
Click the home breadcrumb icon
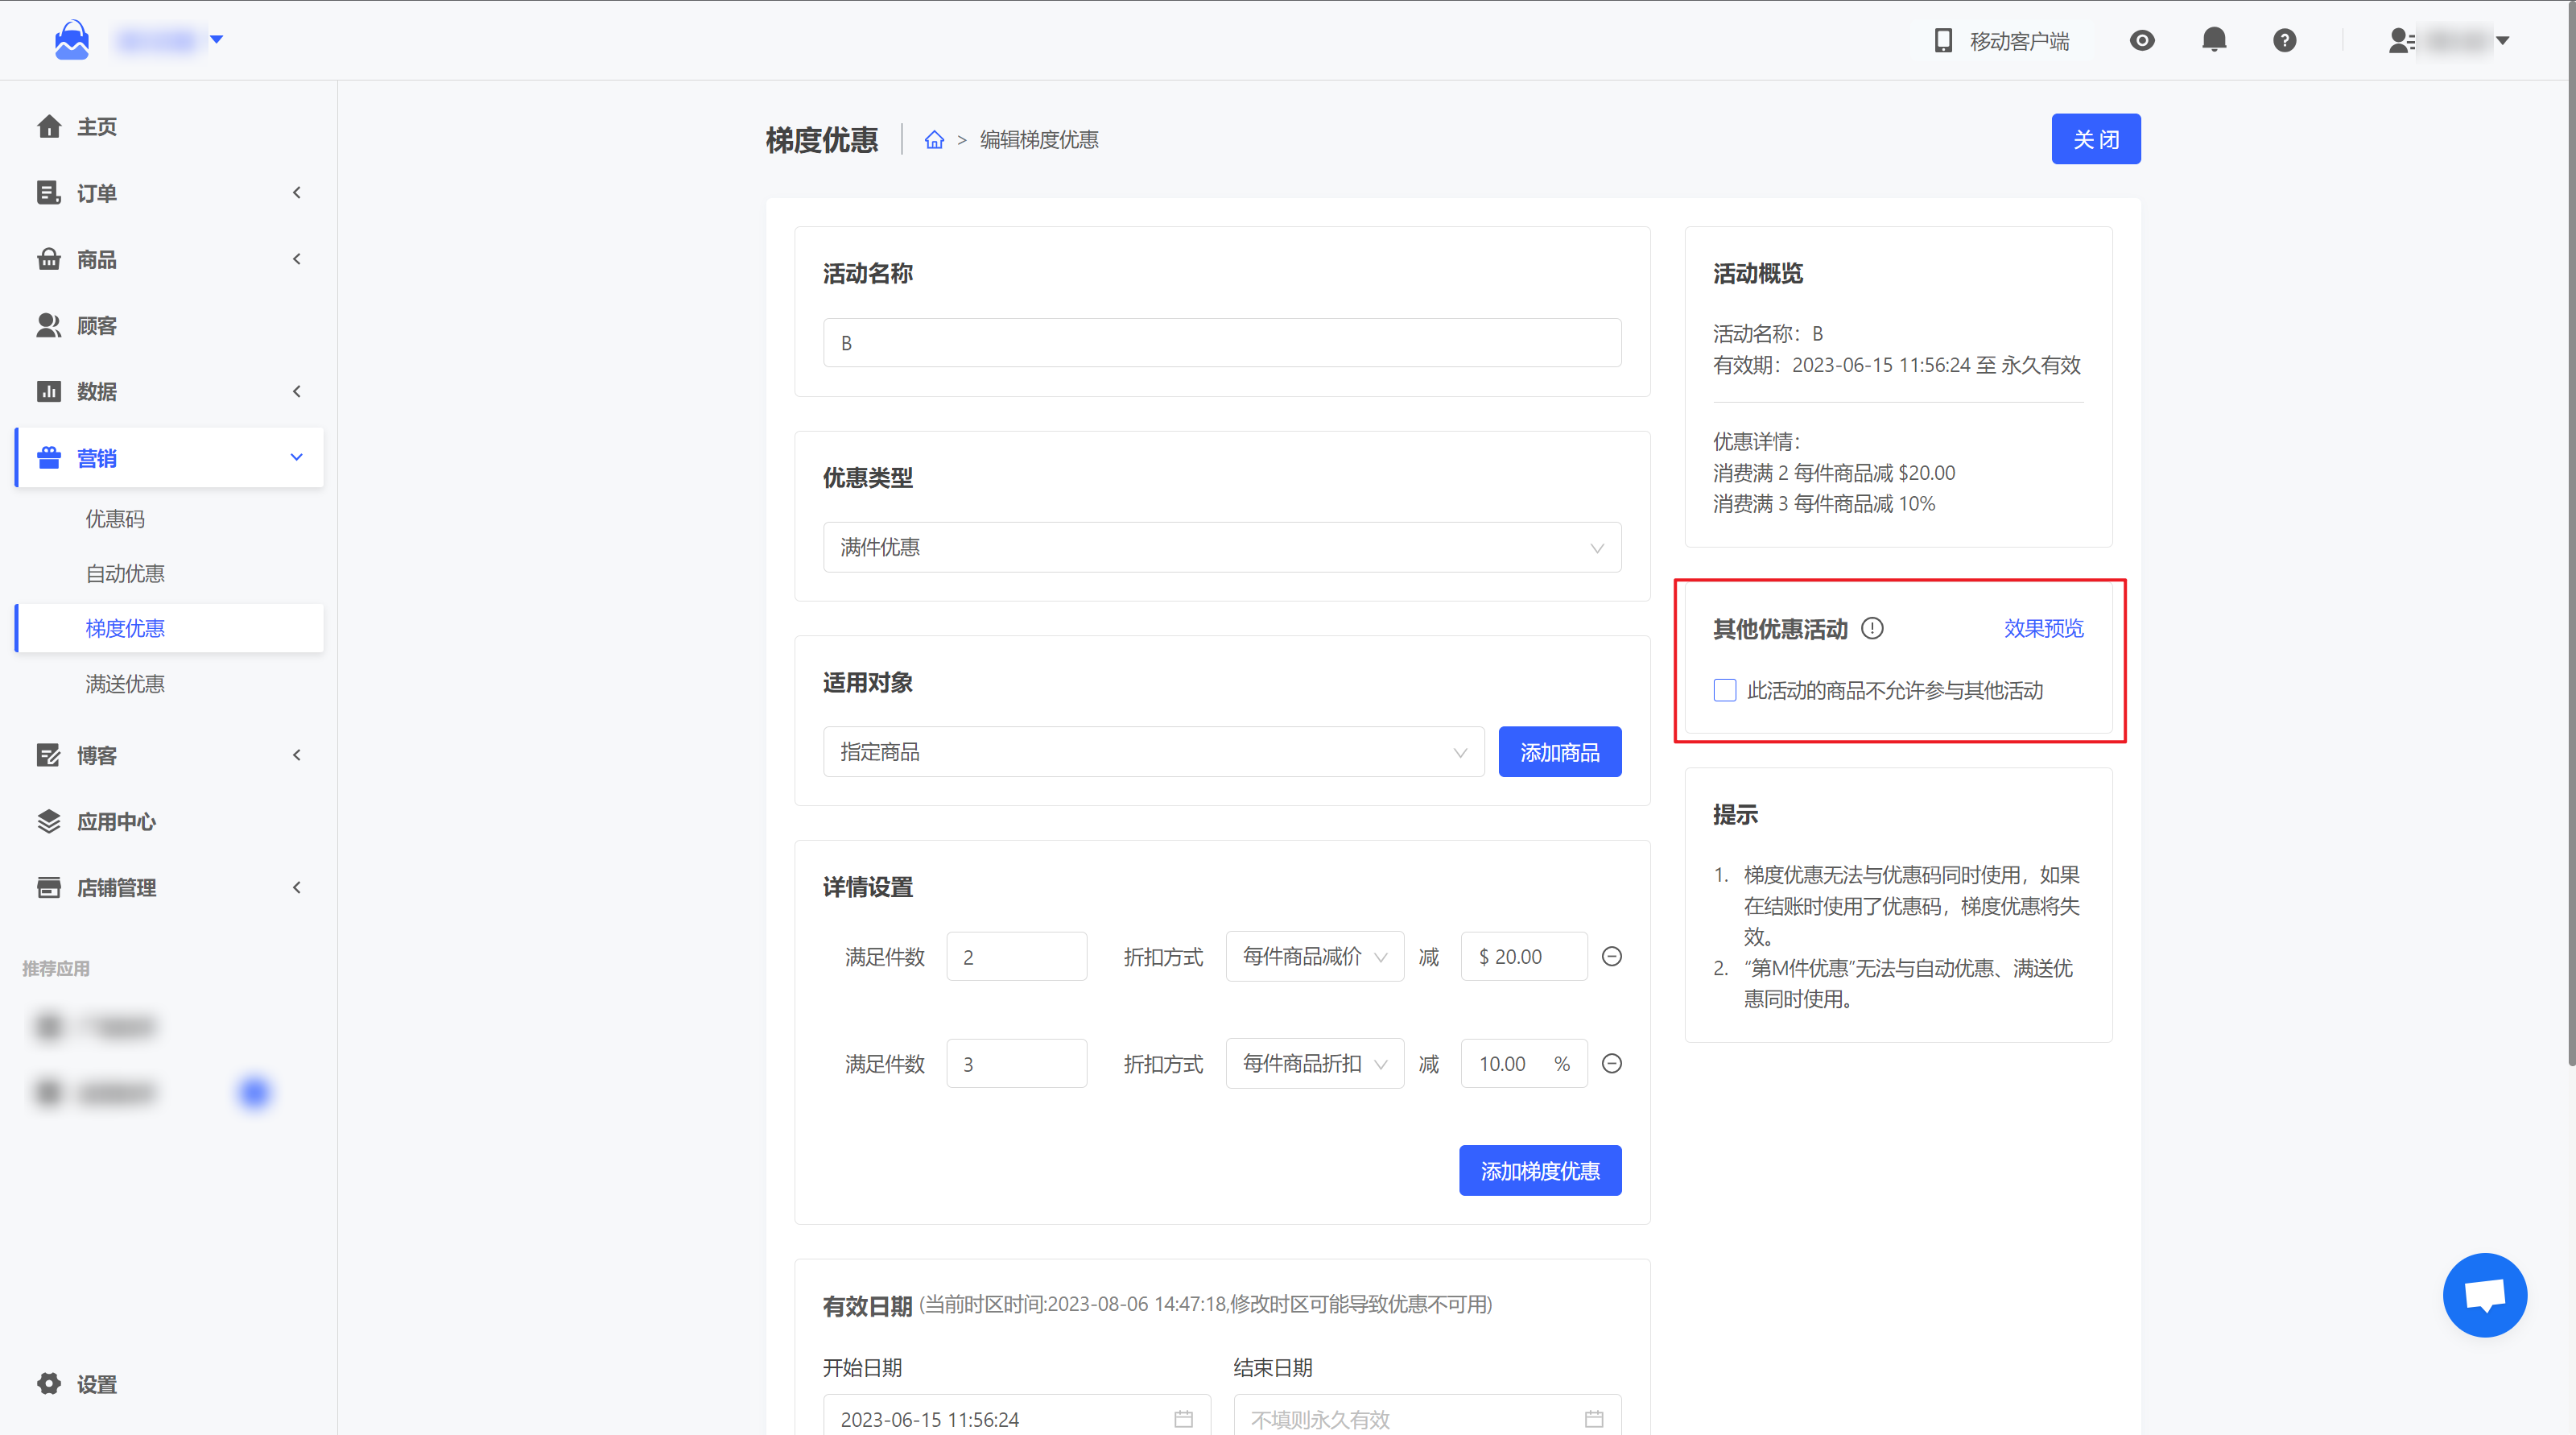tap(934, 140)
